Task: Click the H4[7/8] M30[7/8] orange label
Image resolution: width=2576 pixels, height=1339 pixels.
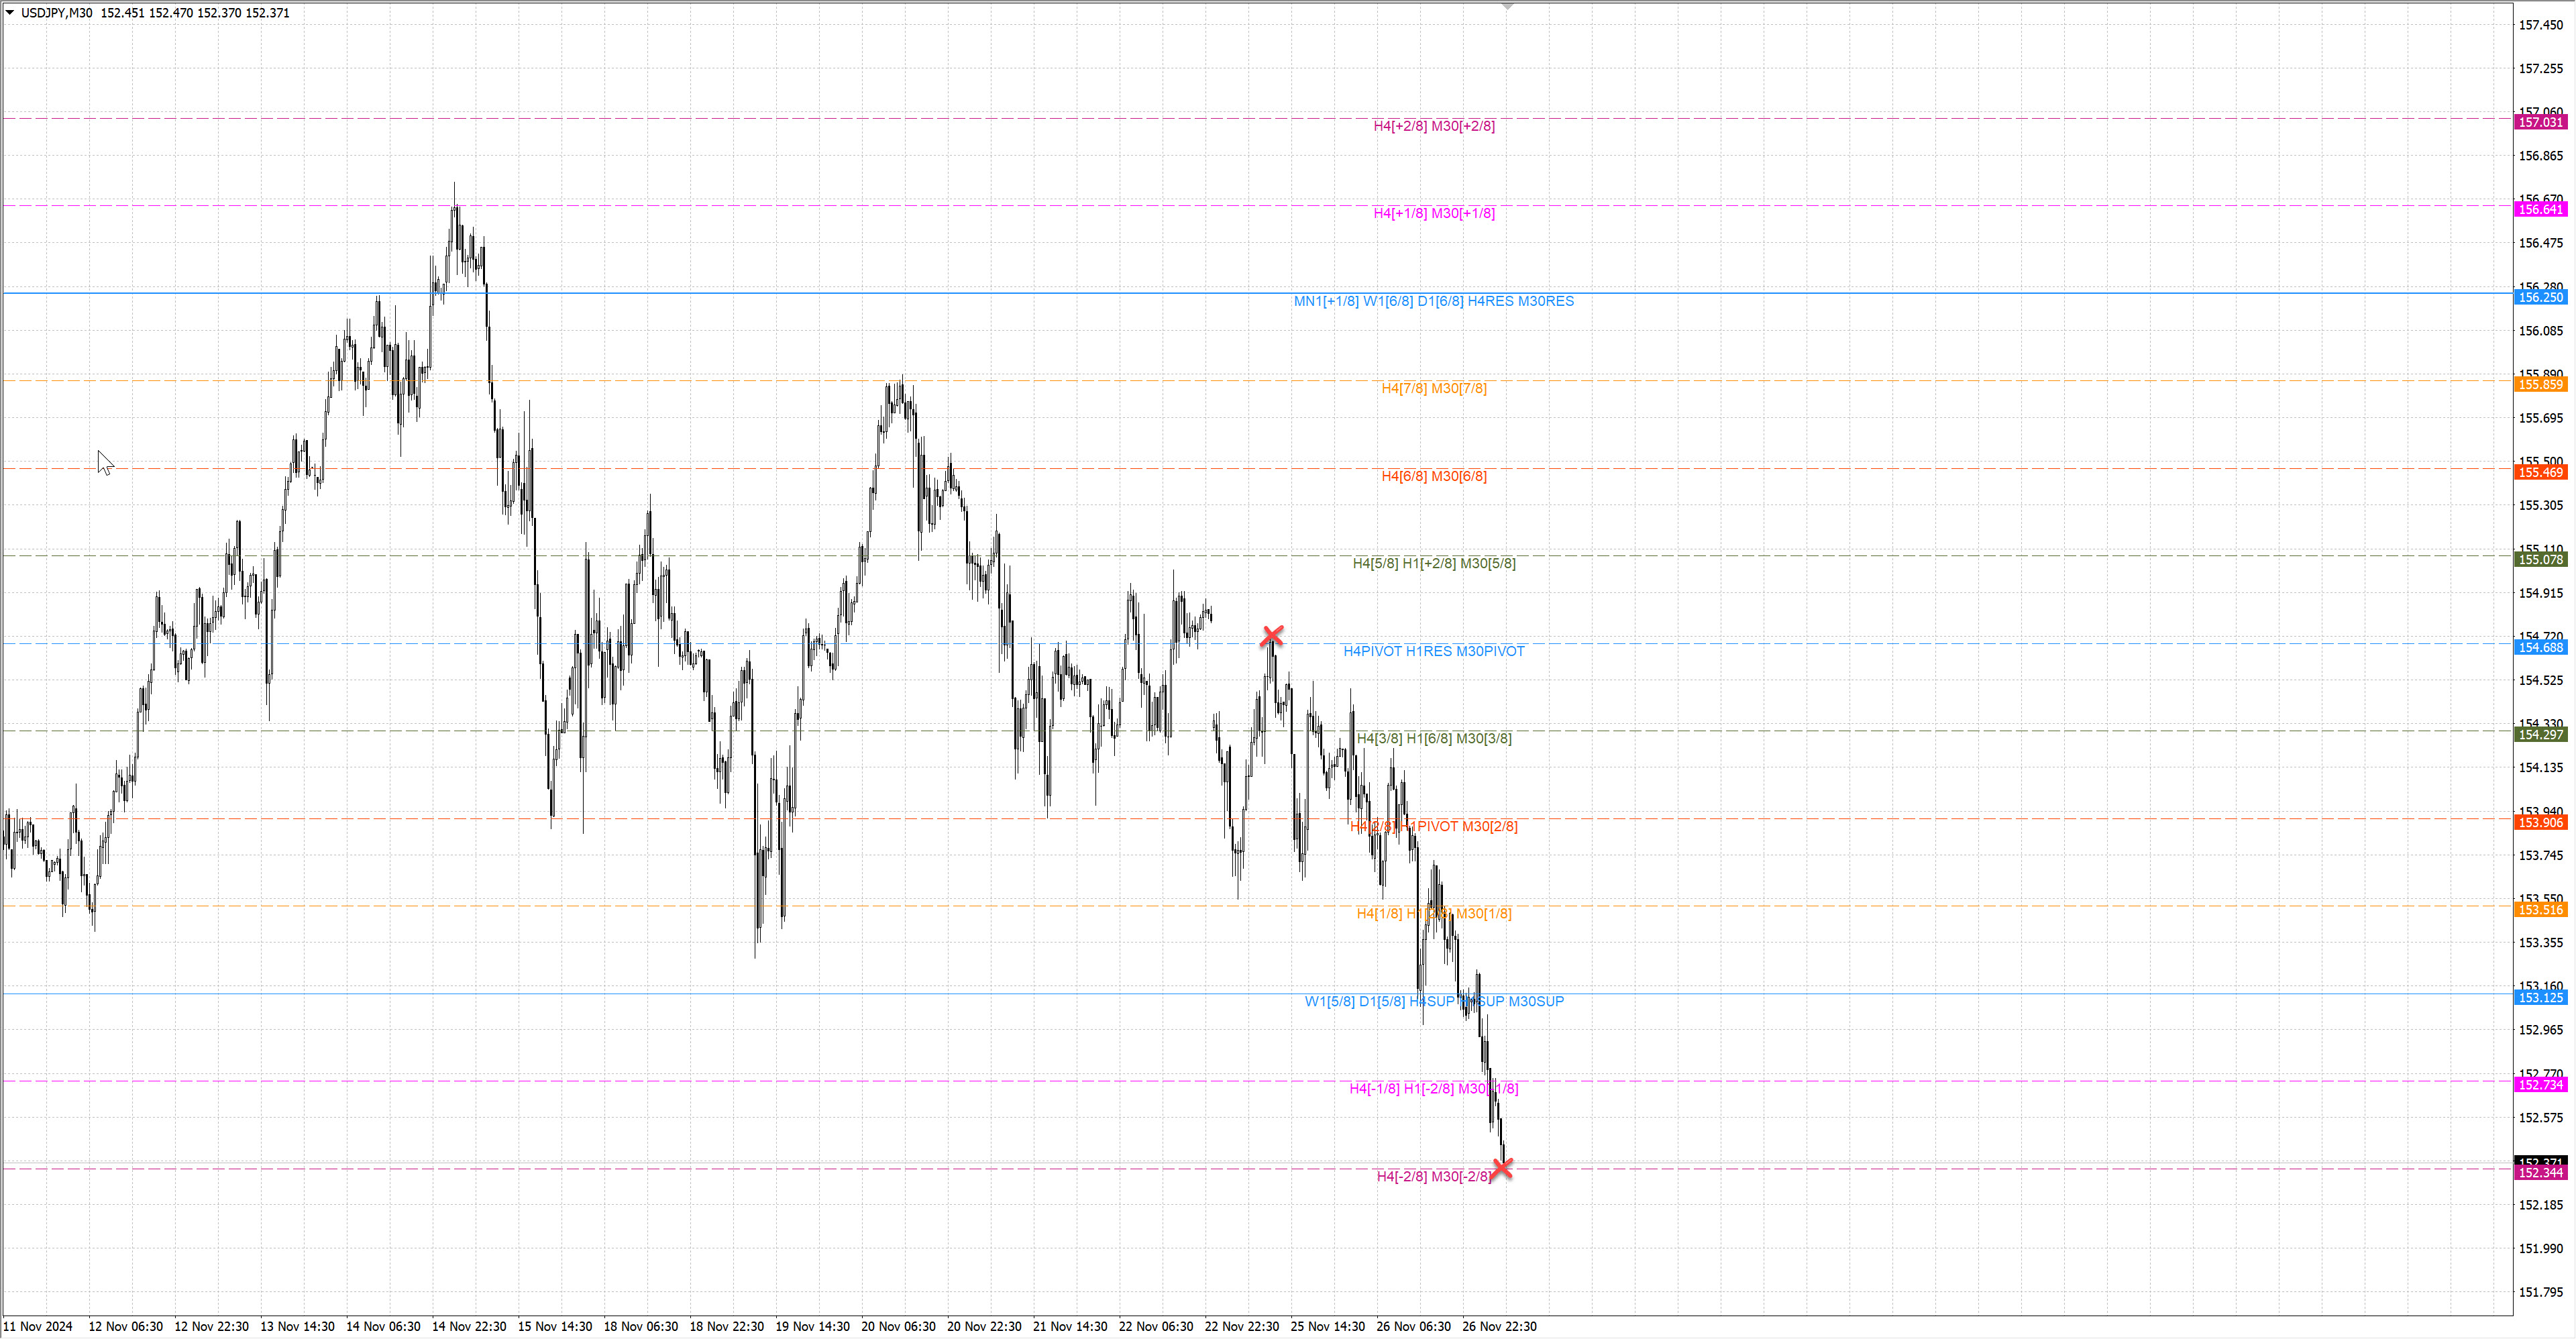Action: pyautogui.click(x=1433, y=388)
